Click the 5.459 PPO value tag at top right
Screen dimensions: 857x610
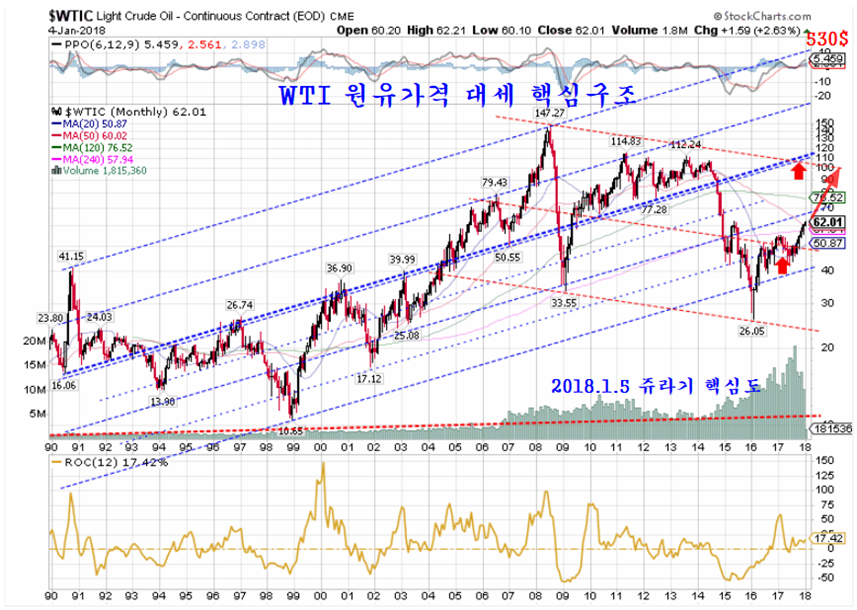tap(828, 60)
